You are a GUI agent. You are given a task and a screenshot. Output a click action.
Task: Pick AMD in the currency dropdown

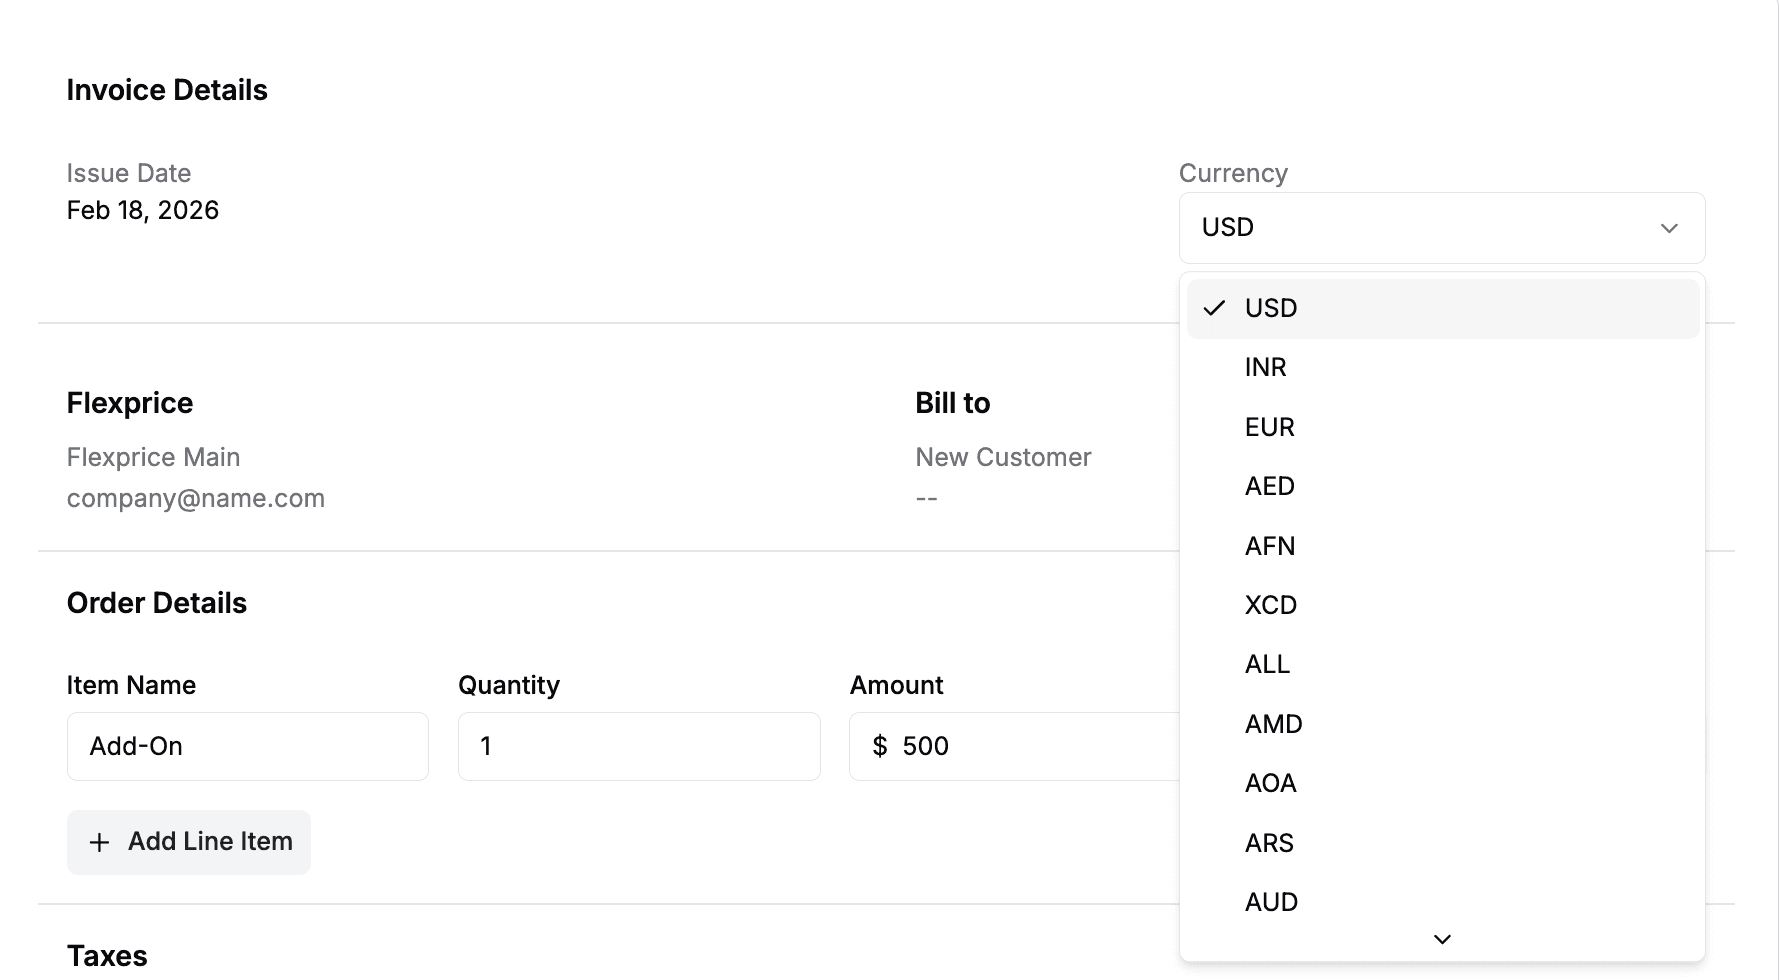pos(1273,724)
